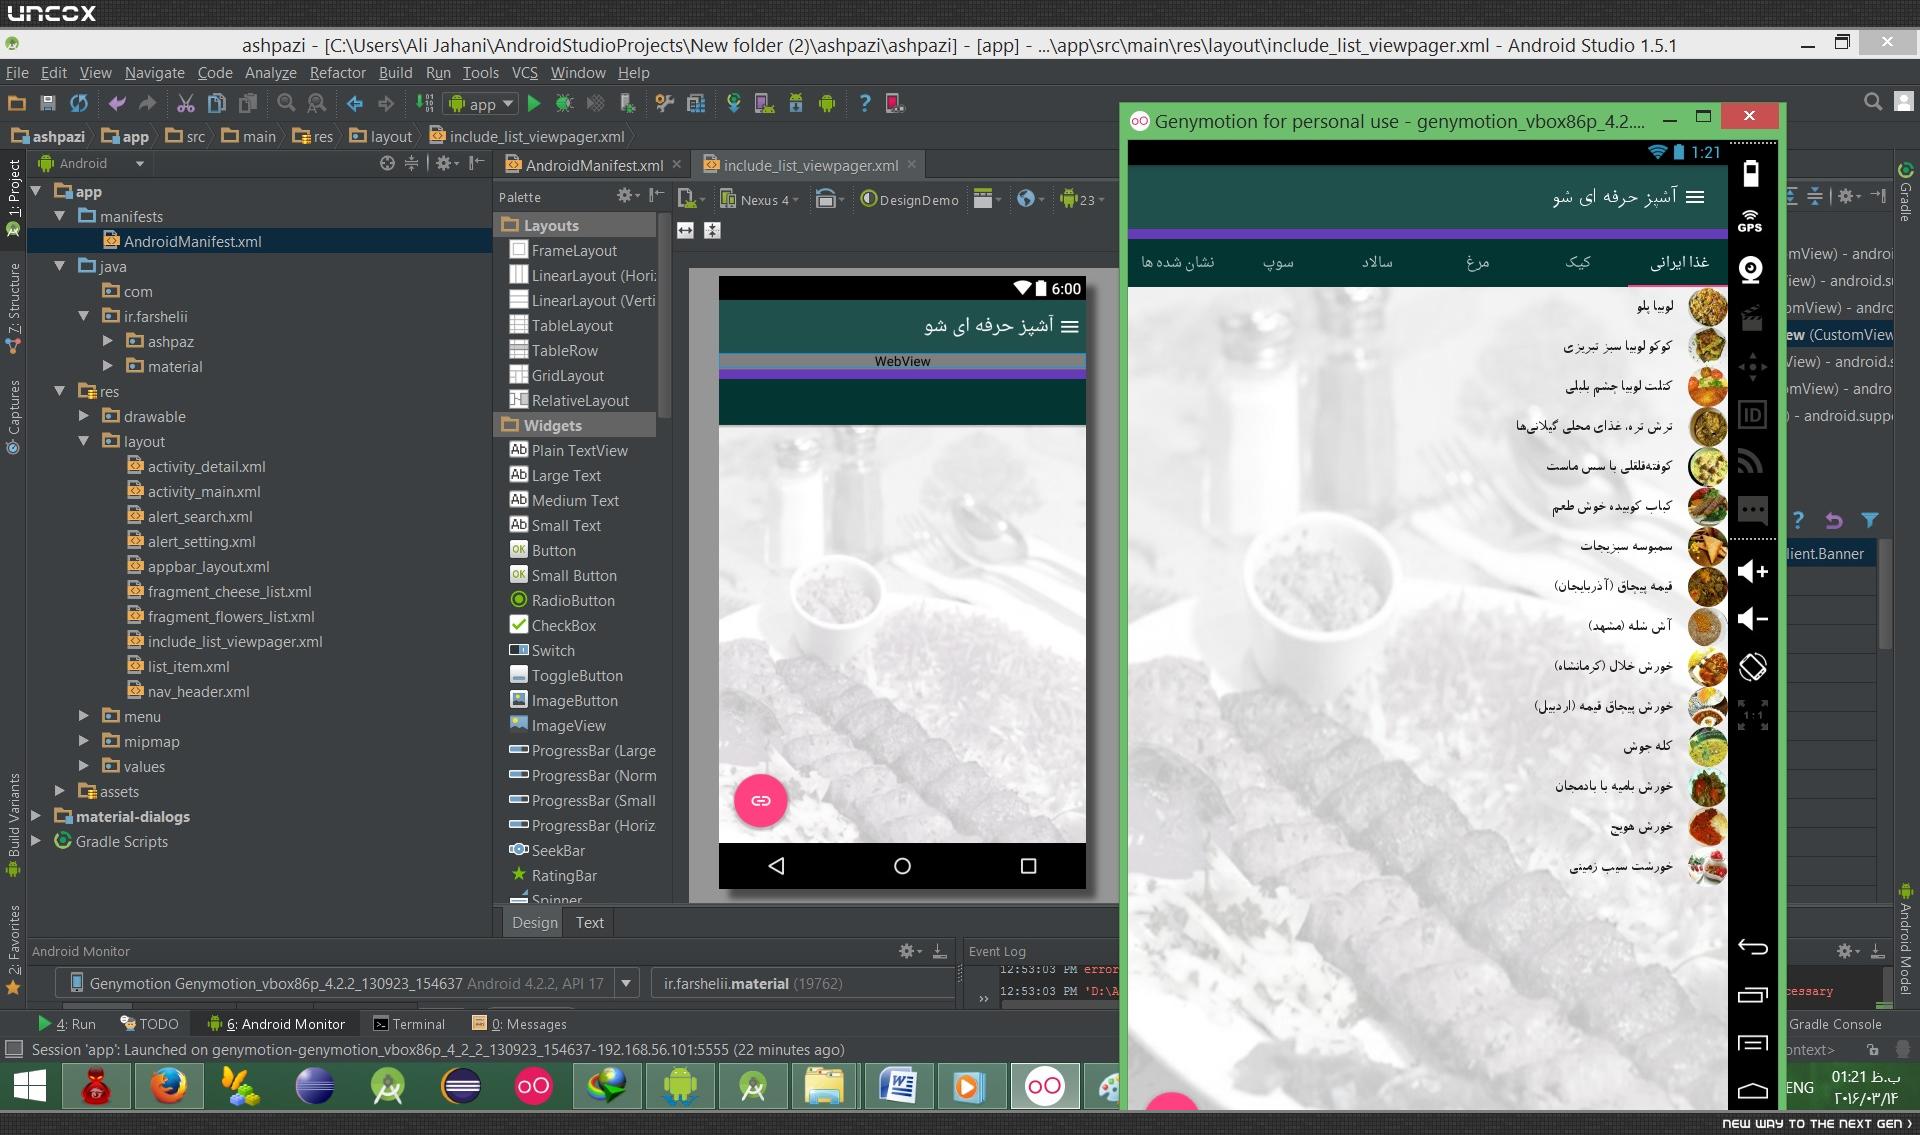Tap the pink floating link button in preview

(x=760, y=801)
